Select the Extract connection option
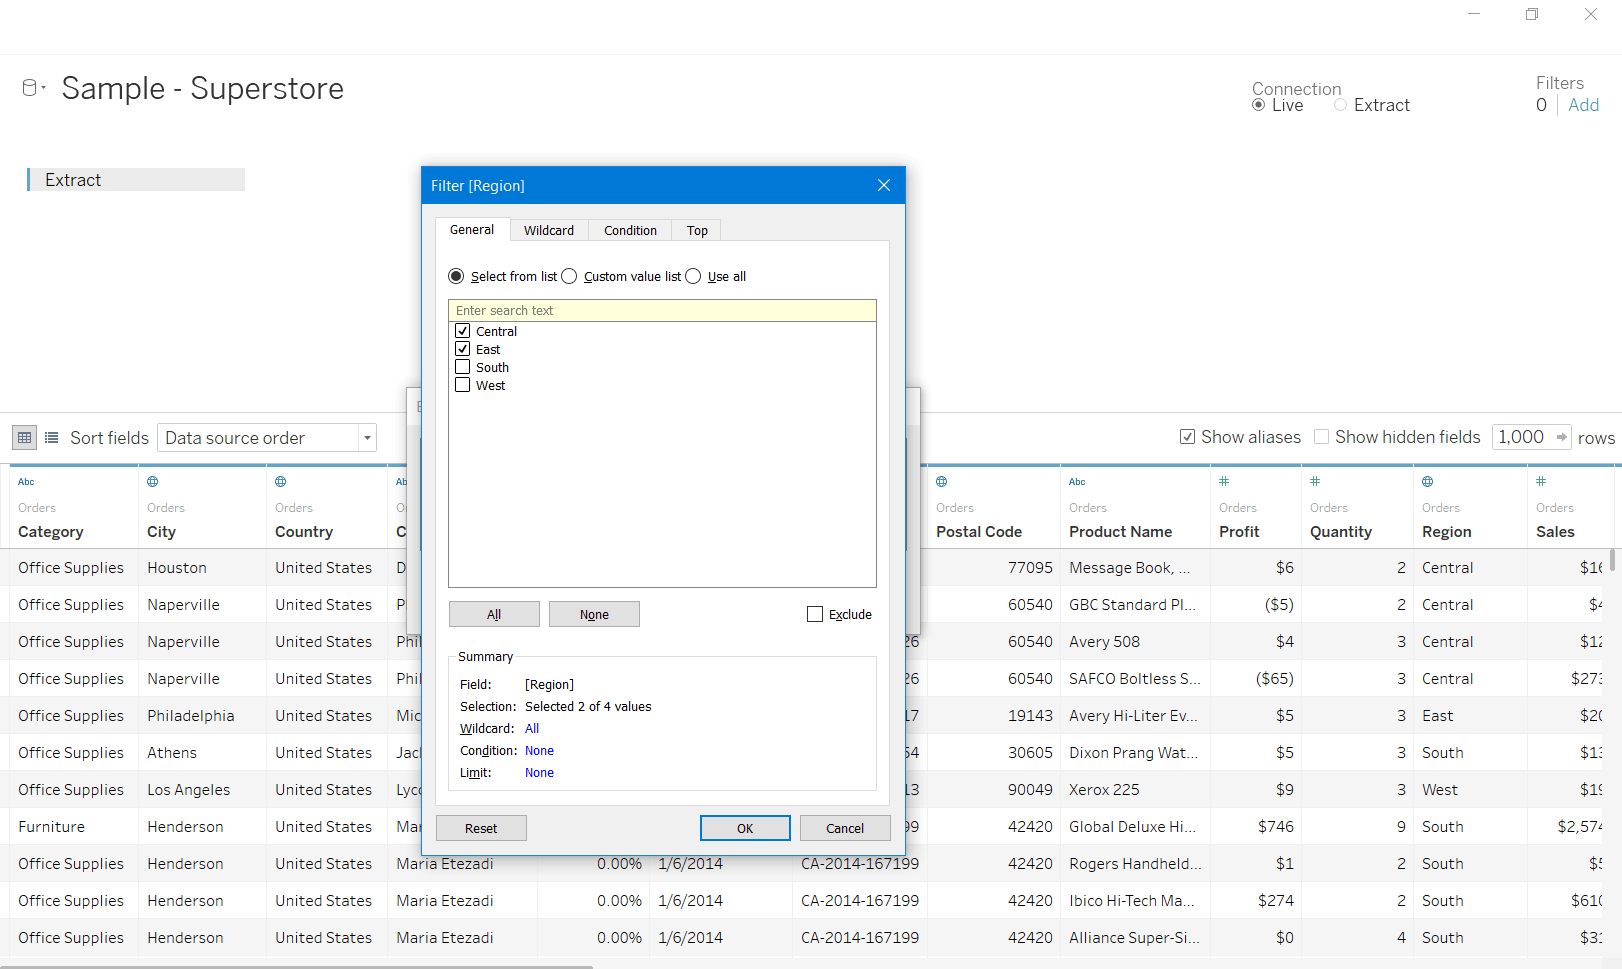This screenshot has width=1622, height=969. tap(1341, 105)
